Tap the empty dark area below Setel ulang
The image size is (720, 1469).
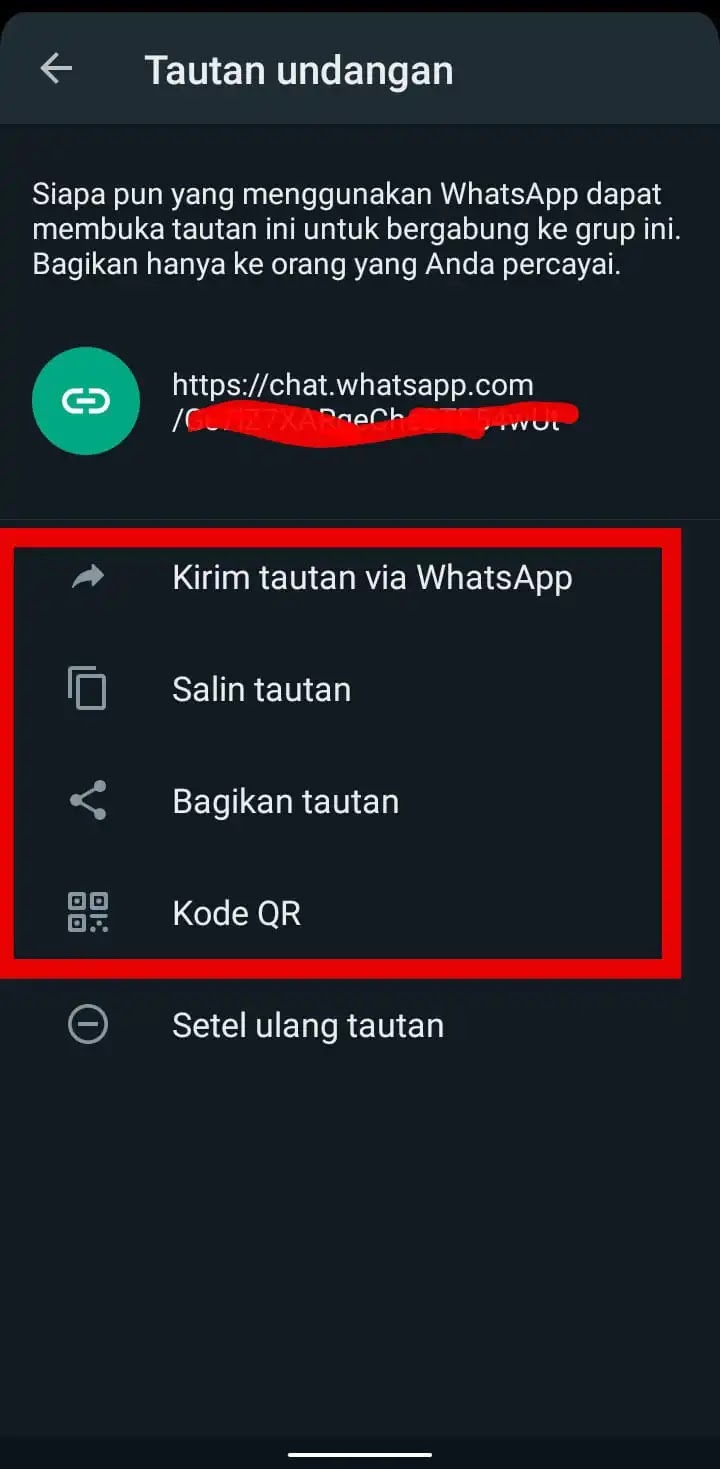coord(360,1250)
